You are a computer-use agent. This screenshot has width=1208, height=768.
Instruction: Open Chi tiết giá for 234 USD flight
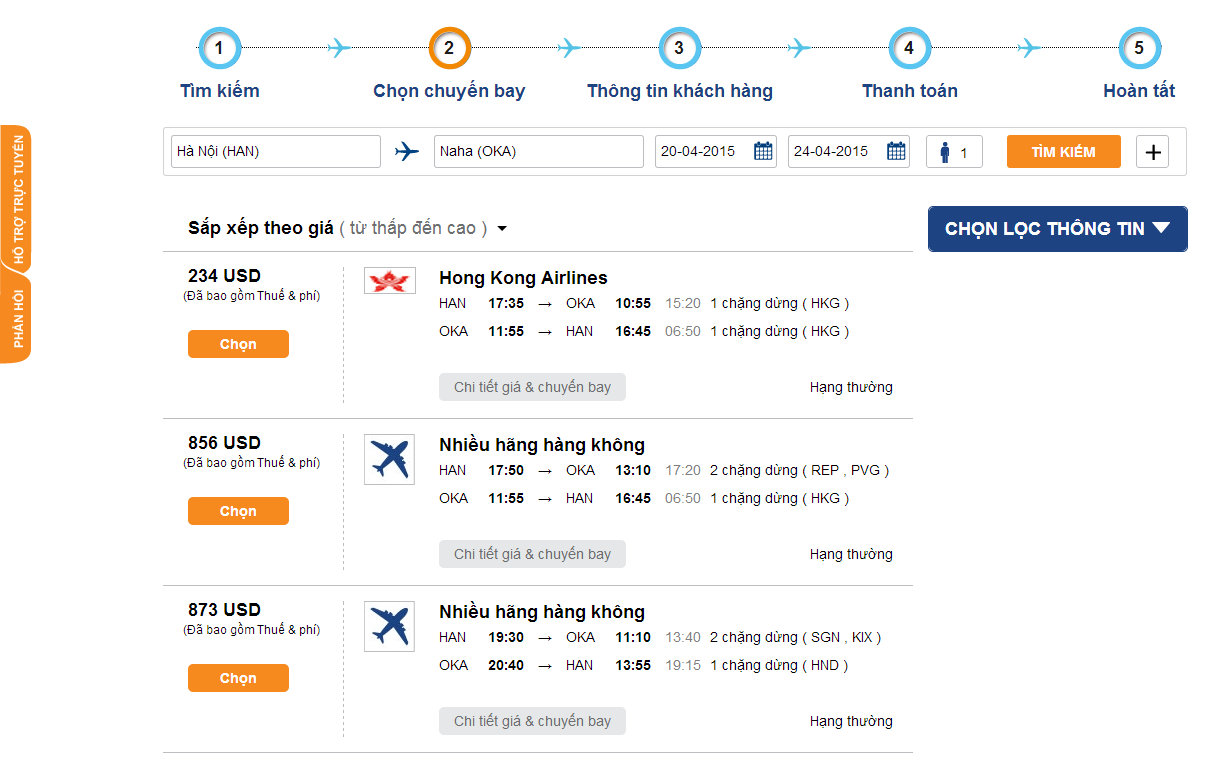(532, 387)
